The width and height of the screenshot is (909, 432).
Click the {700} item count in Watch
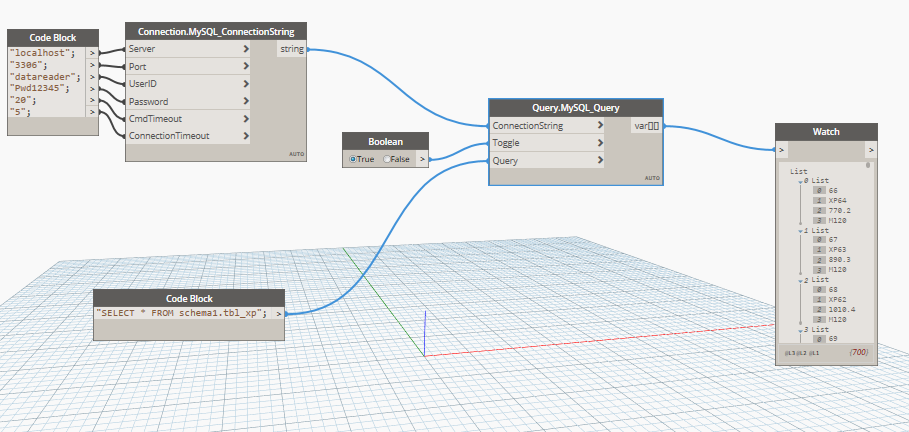coord(859,352)
